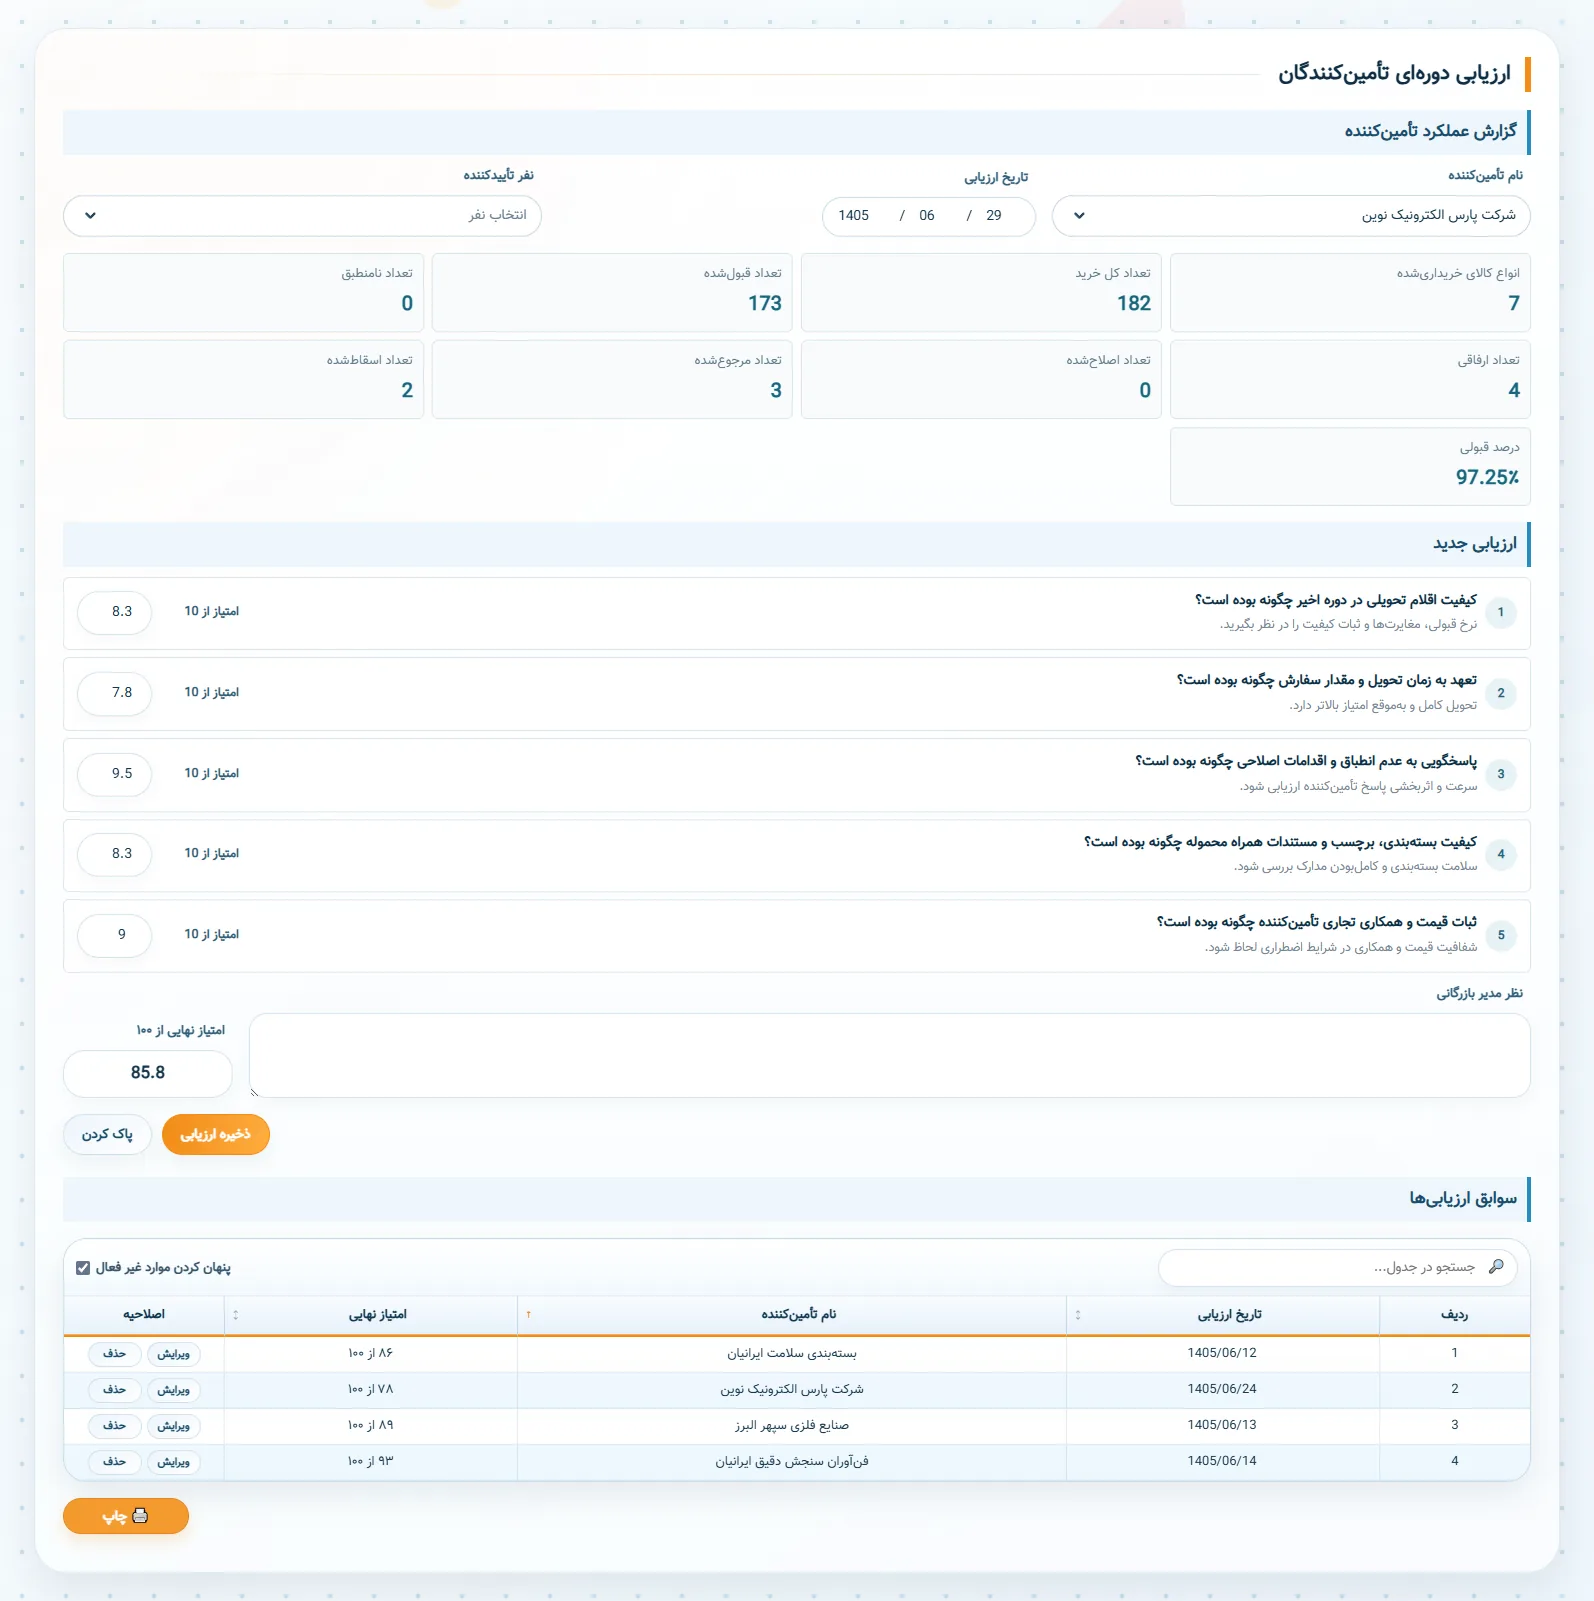Delete the بسته‌بندی سلامت ایرانیان row with حذف
Image resolution: width=1594 pixels, height=1601 pixels.
pos(115,1354)
